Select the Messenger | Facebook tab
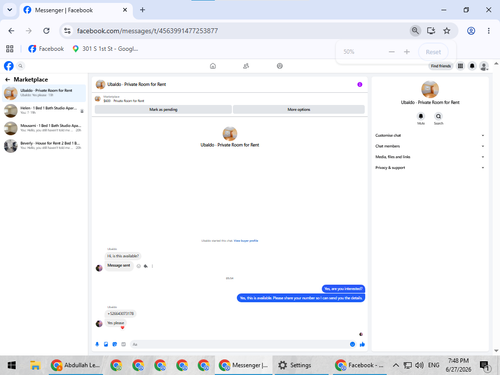The height and width of the screenshot is (375, 500). (76, 10)
